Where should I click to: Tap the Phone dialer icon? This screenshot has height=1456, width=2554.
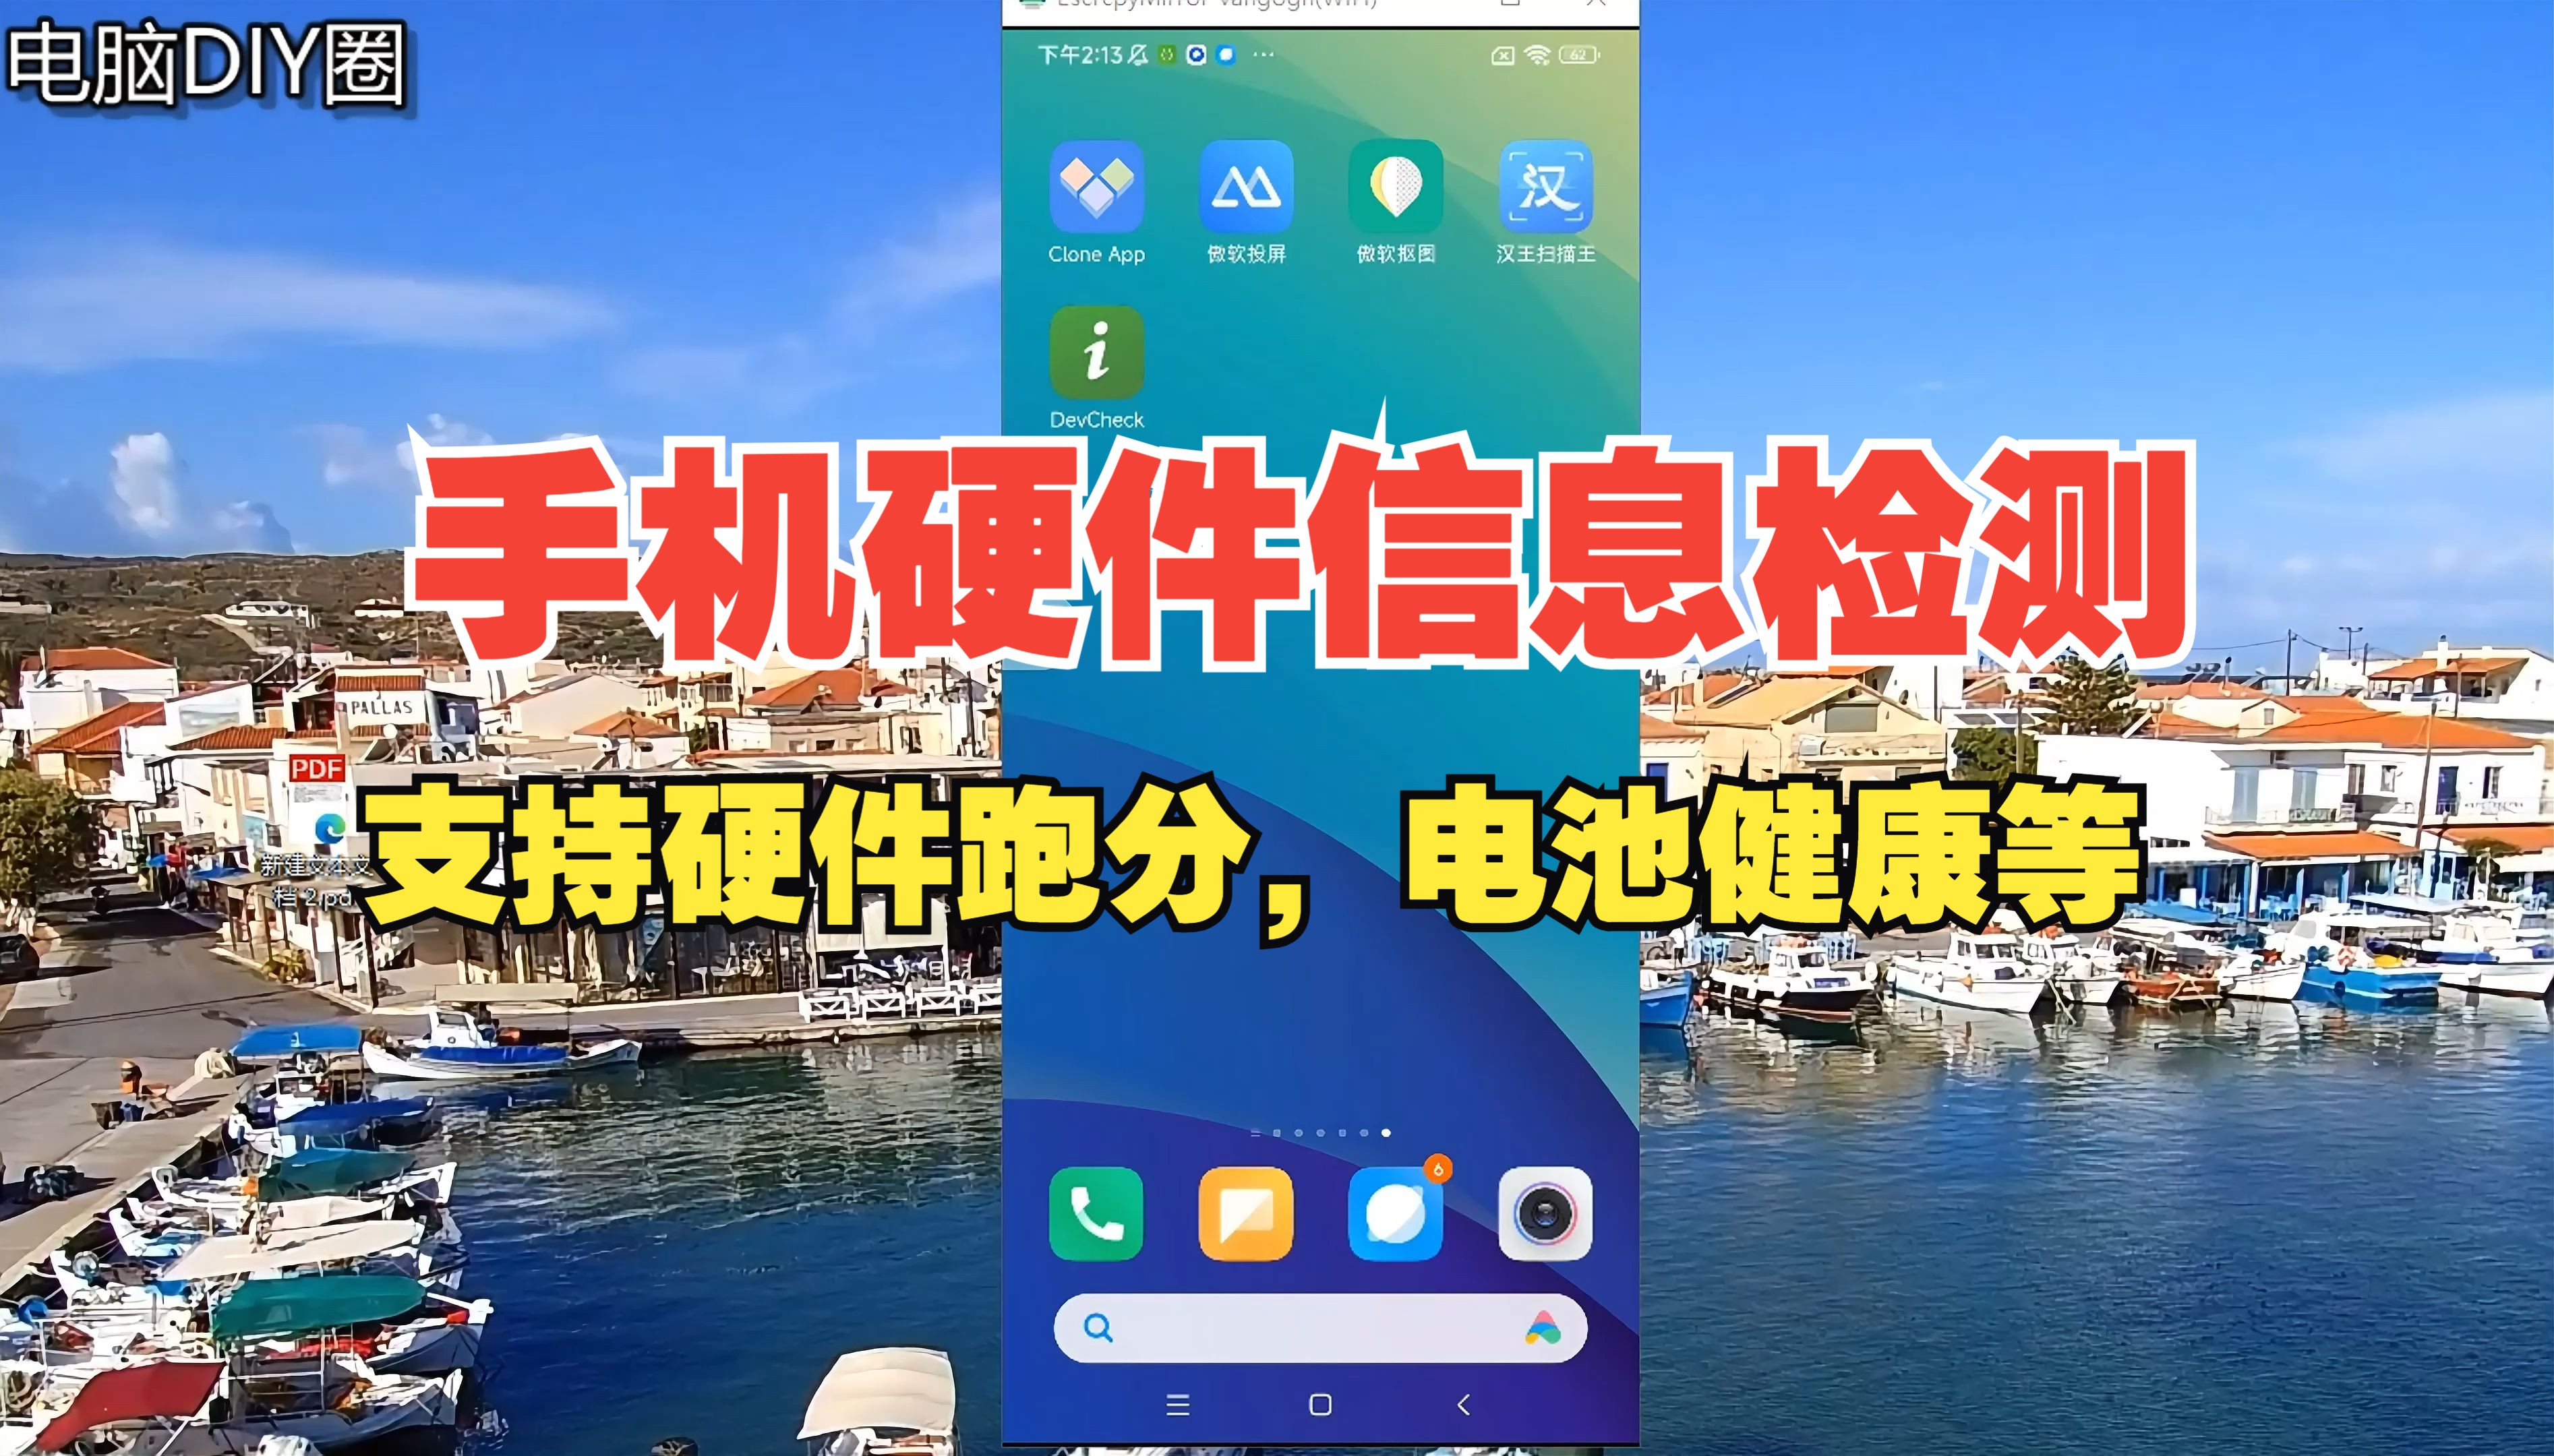(x=1100, y=1207)
